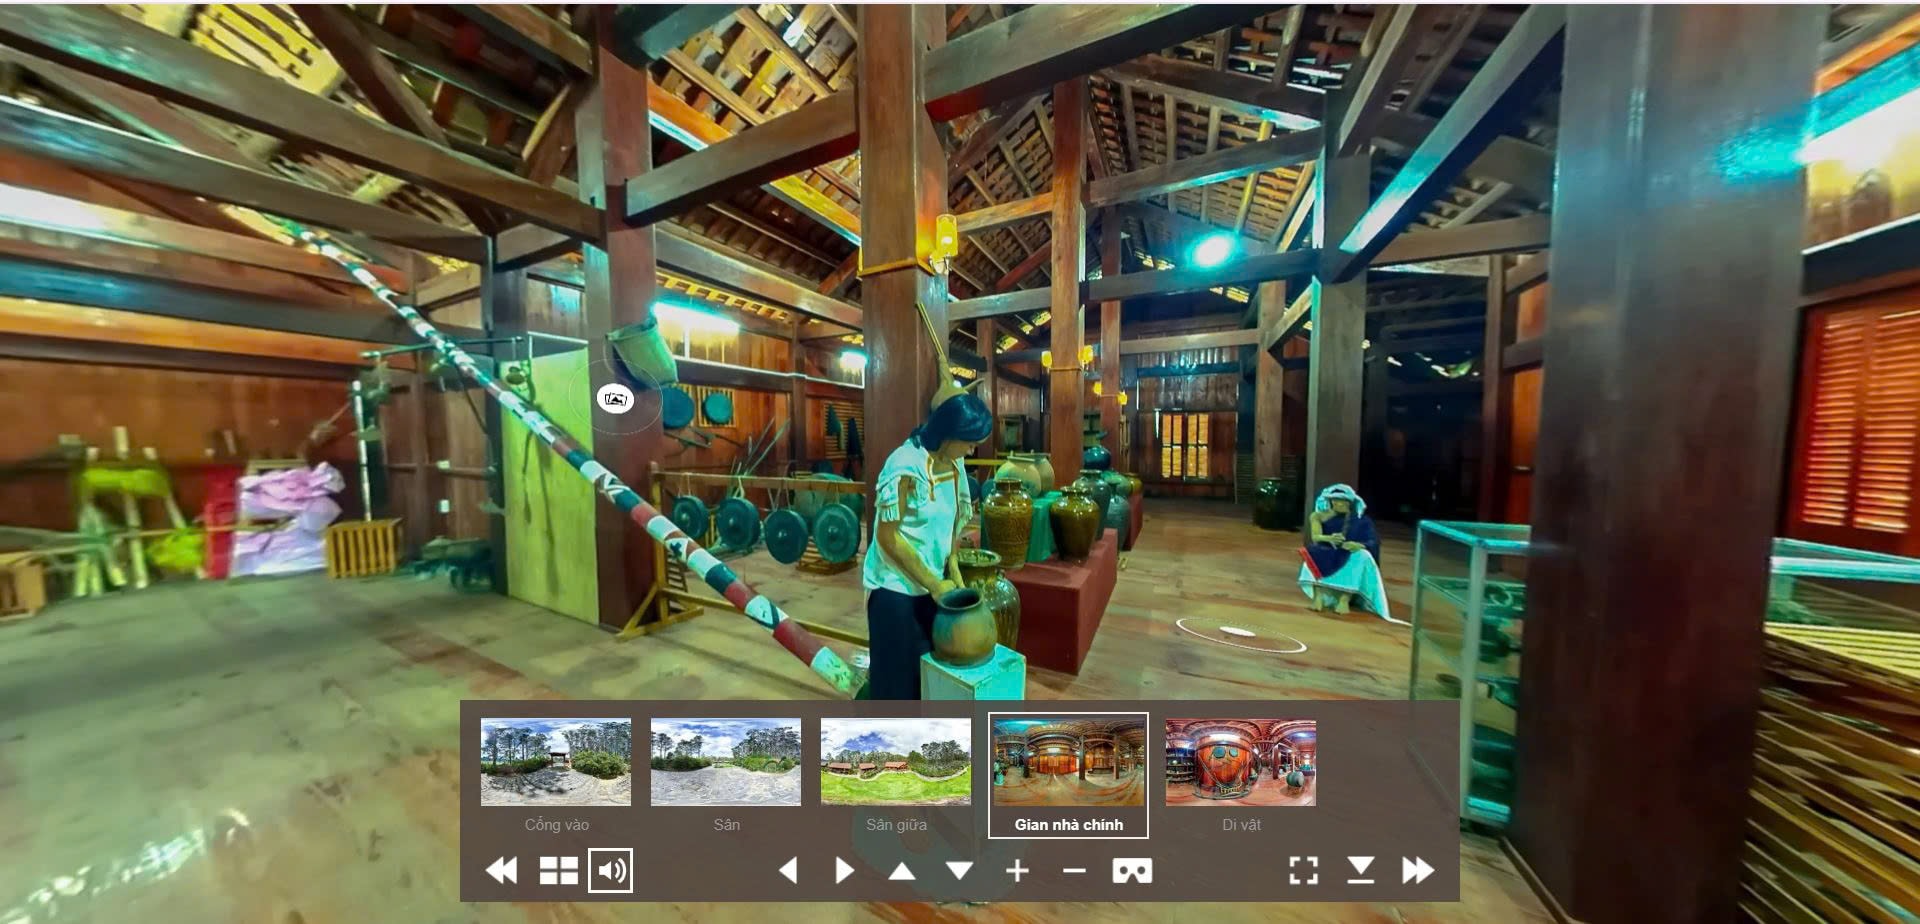The height and width of the screenshot is (924, 1920).
Task: Enable VR headset mode
Action: (x=1132, y=871)
